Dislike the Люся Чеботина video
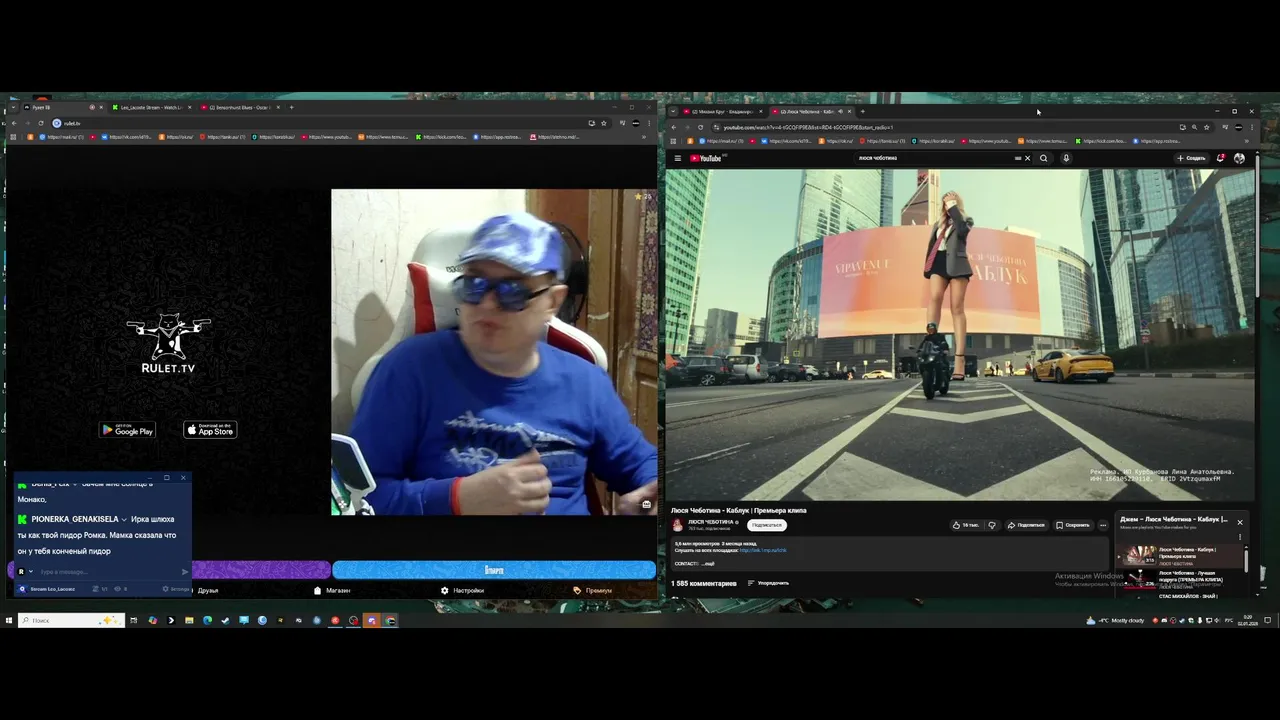Viewport: 1280px width, 720px height. coord(992,525)
